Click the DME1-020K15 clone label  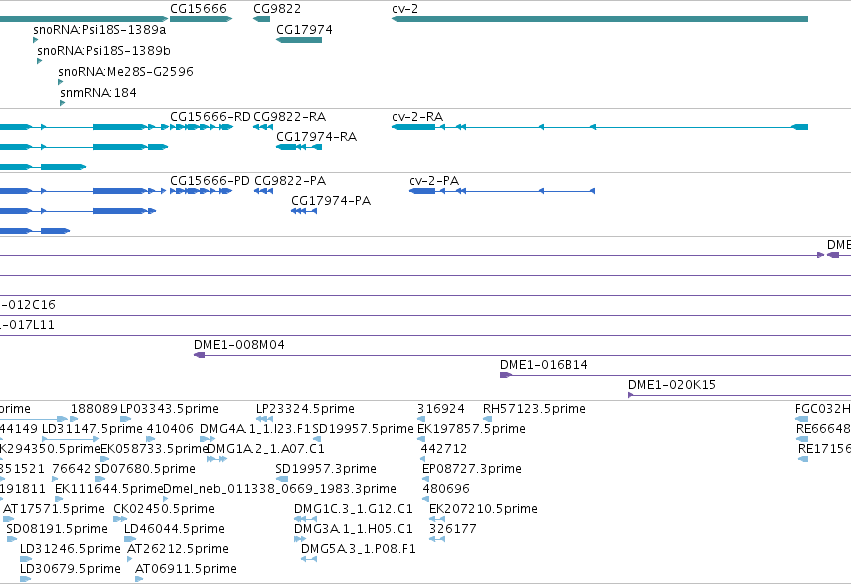tap(672, 385)
